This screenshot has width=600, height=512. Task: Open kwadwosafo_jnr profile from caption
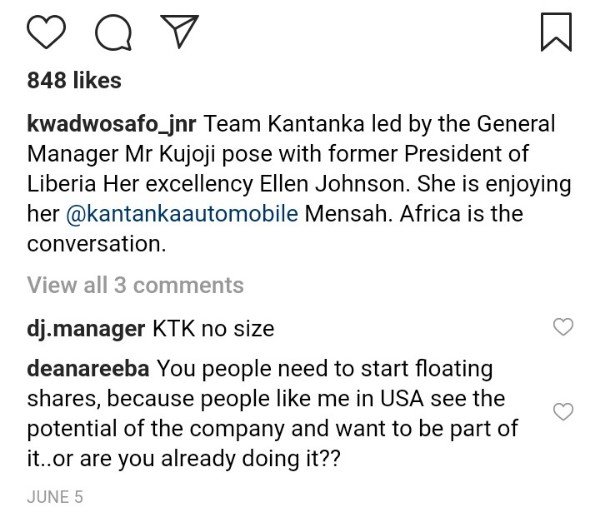click(112, 125)
